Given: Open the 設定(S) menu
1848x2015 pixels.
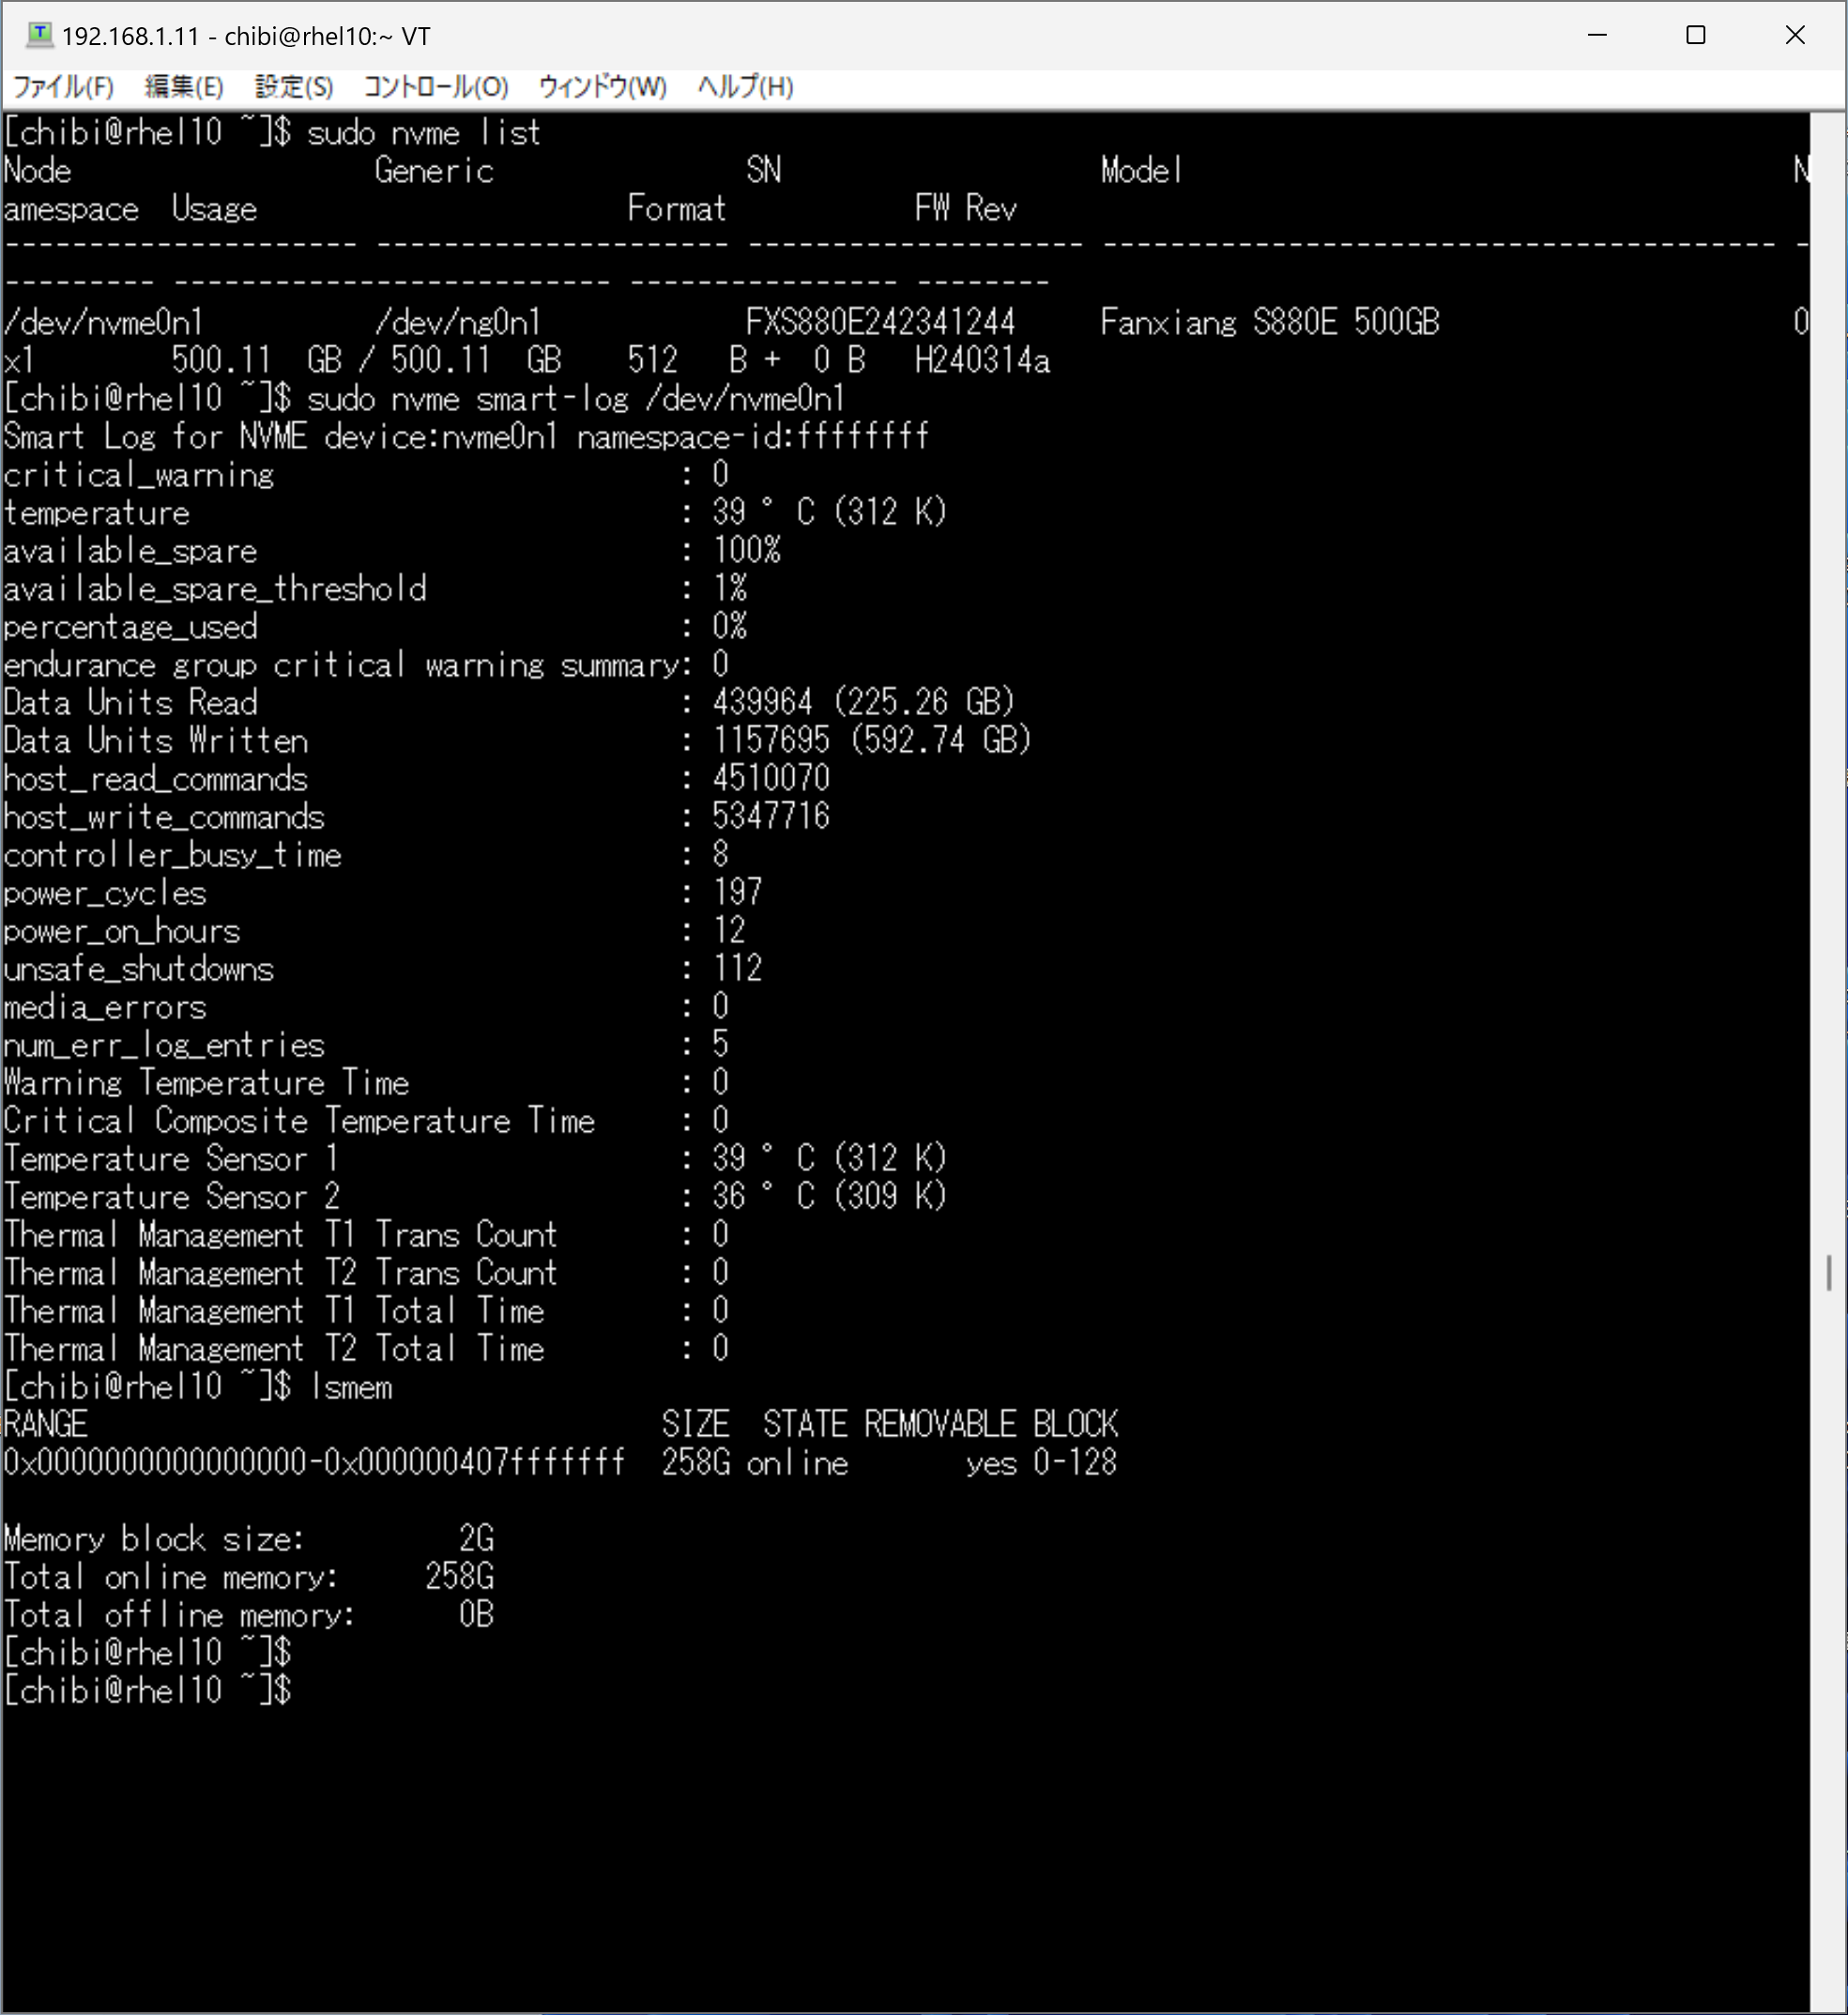Looking at the screenshot, I should point(294,87).
